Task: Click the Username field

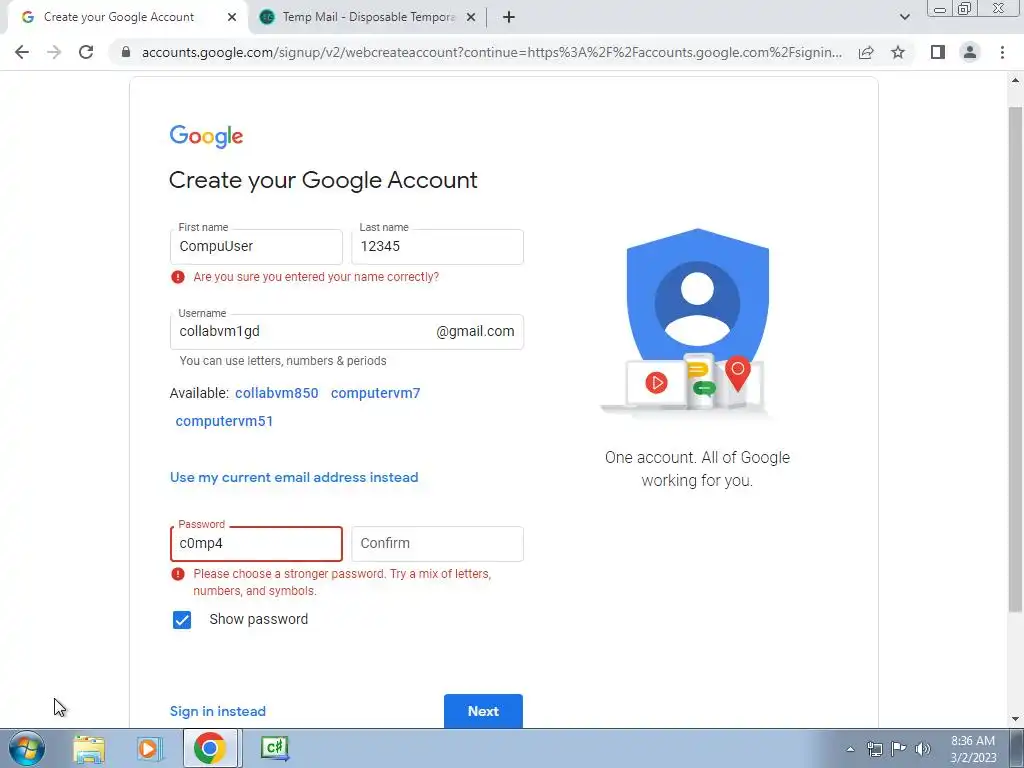Action: 347,332
